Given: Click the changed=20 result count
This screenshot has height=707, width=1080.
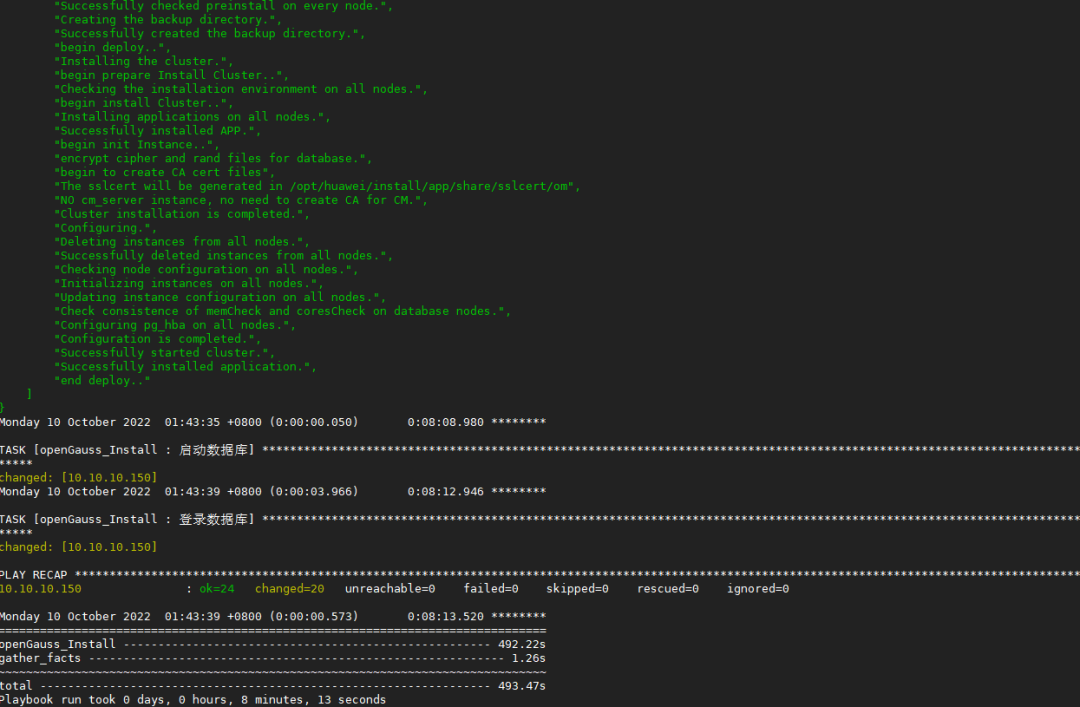Looking at the screenshot, I should (289, 588).
